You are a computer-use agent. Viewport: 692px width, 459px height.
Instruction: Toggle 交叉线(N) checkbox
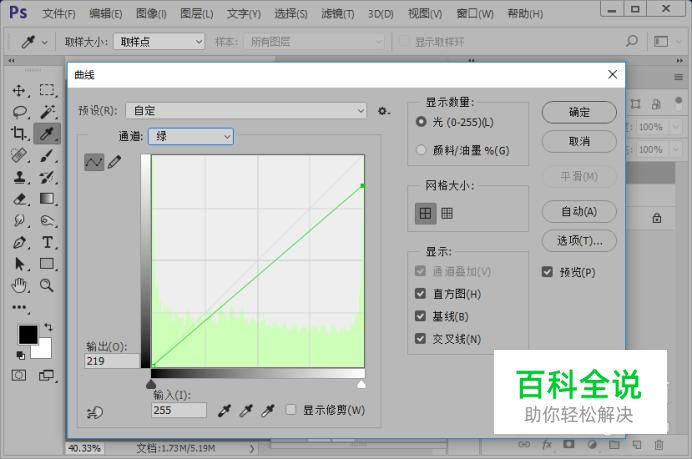421,339
